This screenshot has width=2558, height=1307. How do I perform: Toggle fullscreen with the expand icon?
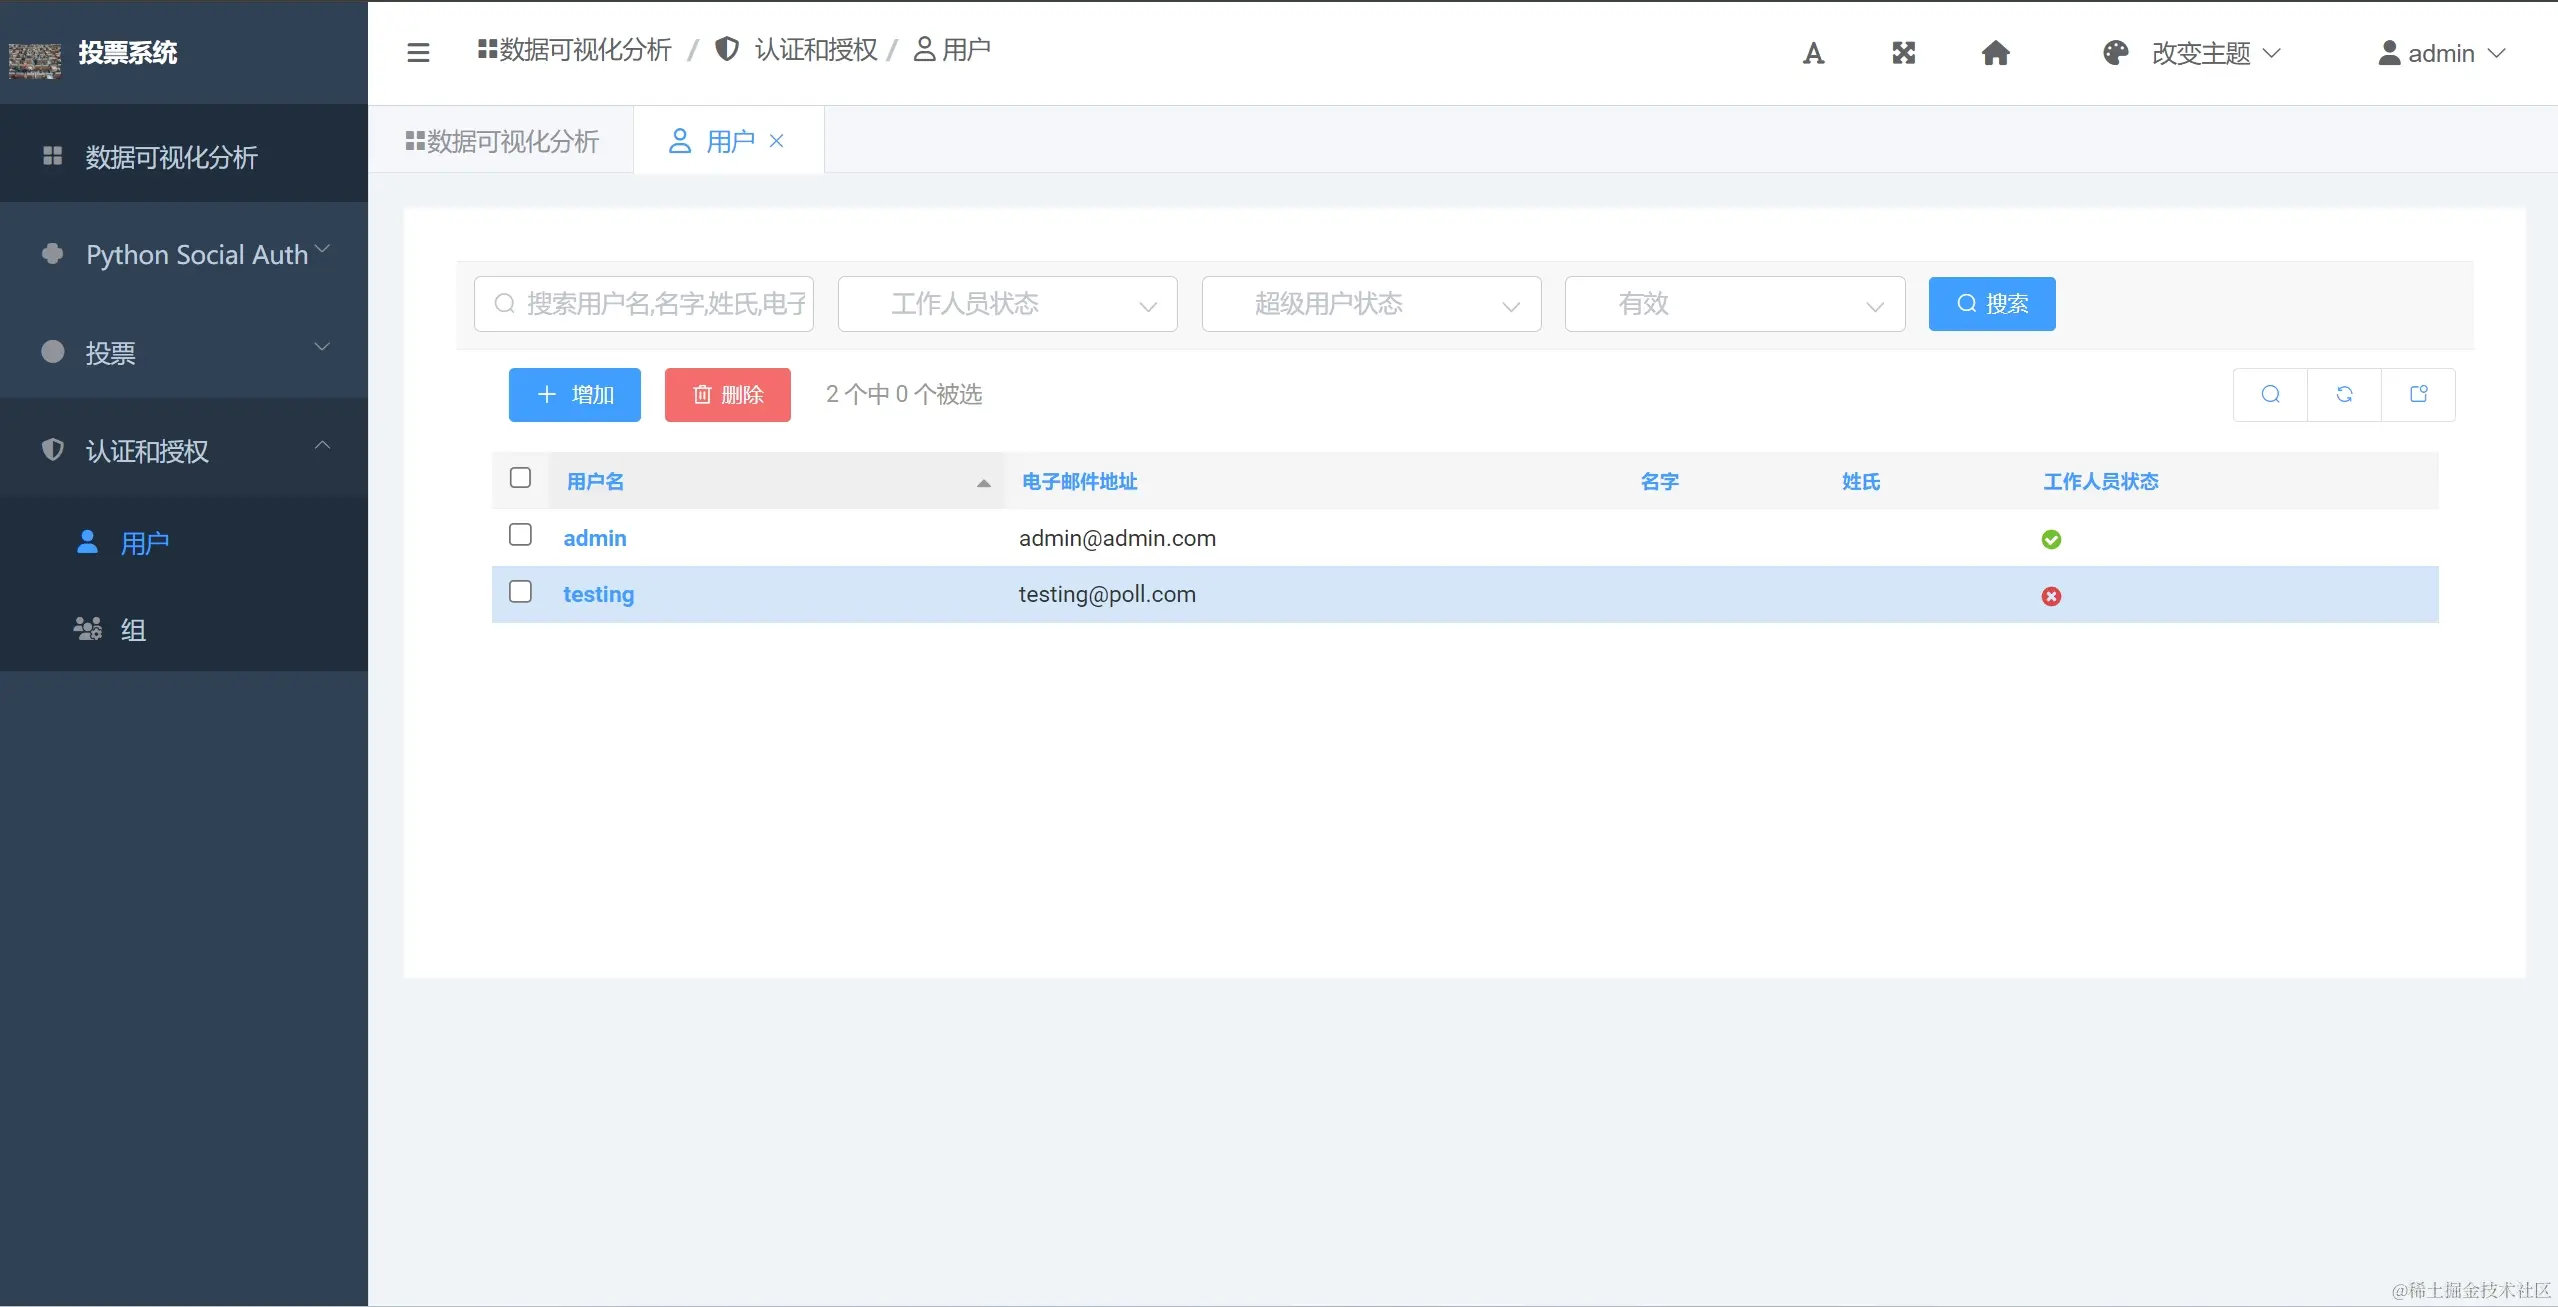(1903, 53)
